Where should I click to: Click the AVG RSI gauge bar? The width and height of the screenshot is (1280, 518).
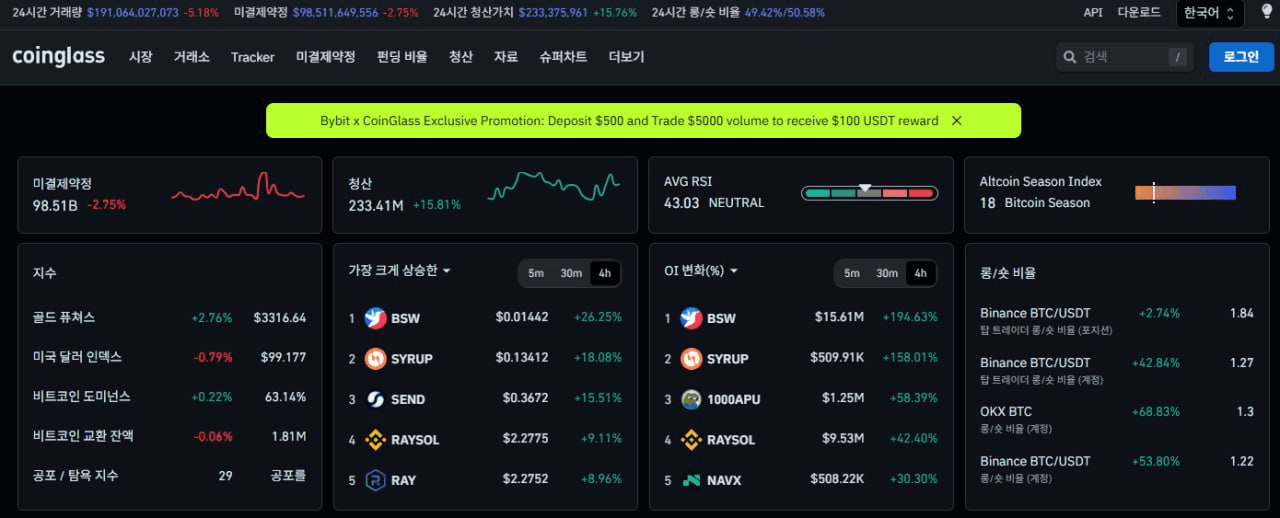[869, 192]
